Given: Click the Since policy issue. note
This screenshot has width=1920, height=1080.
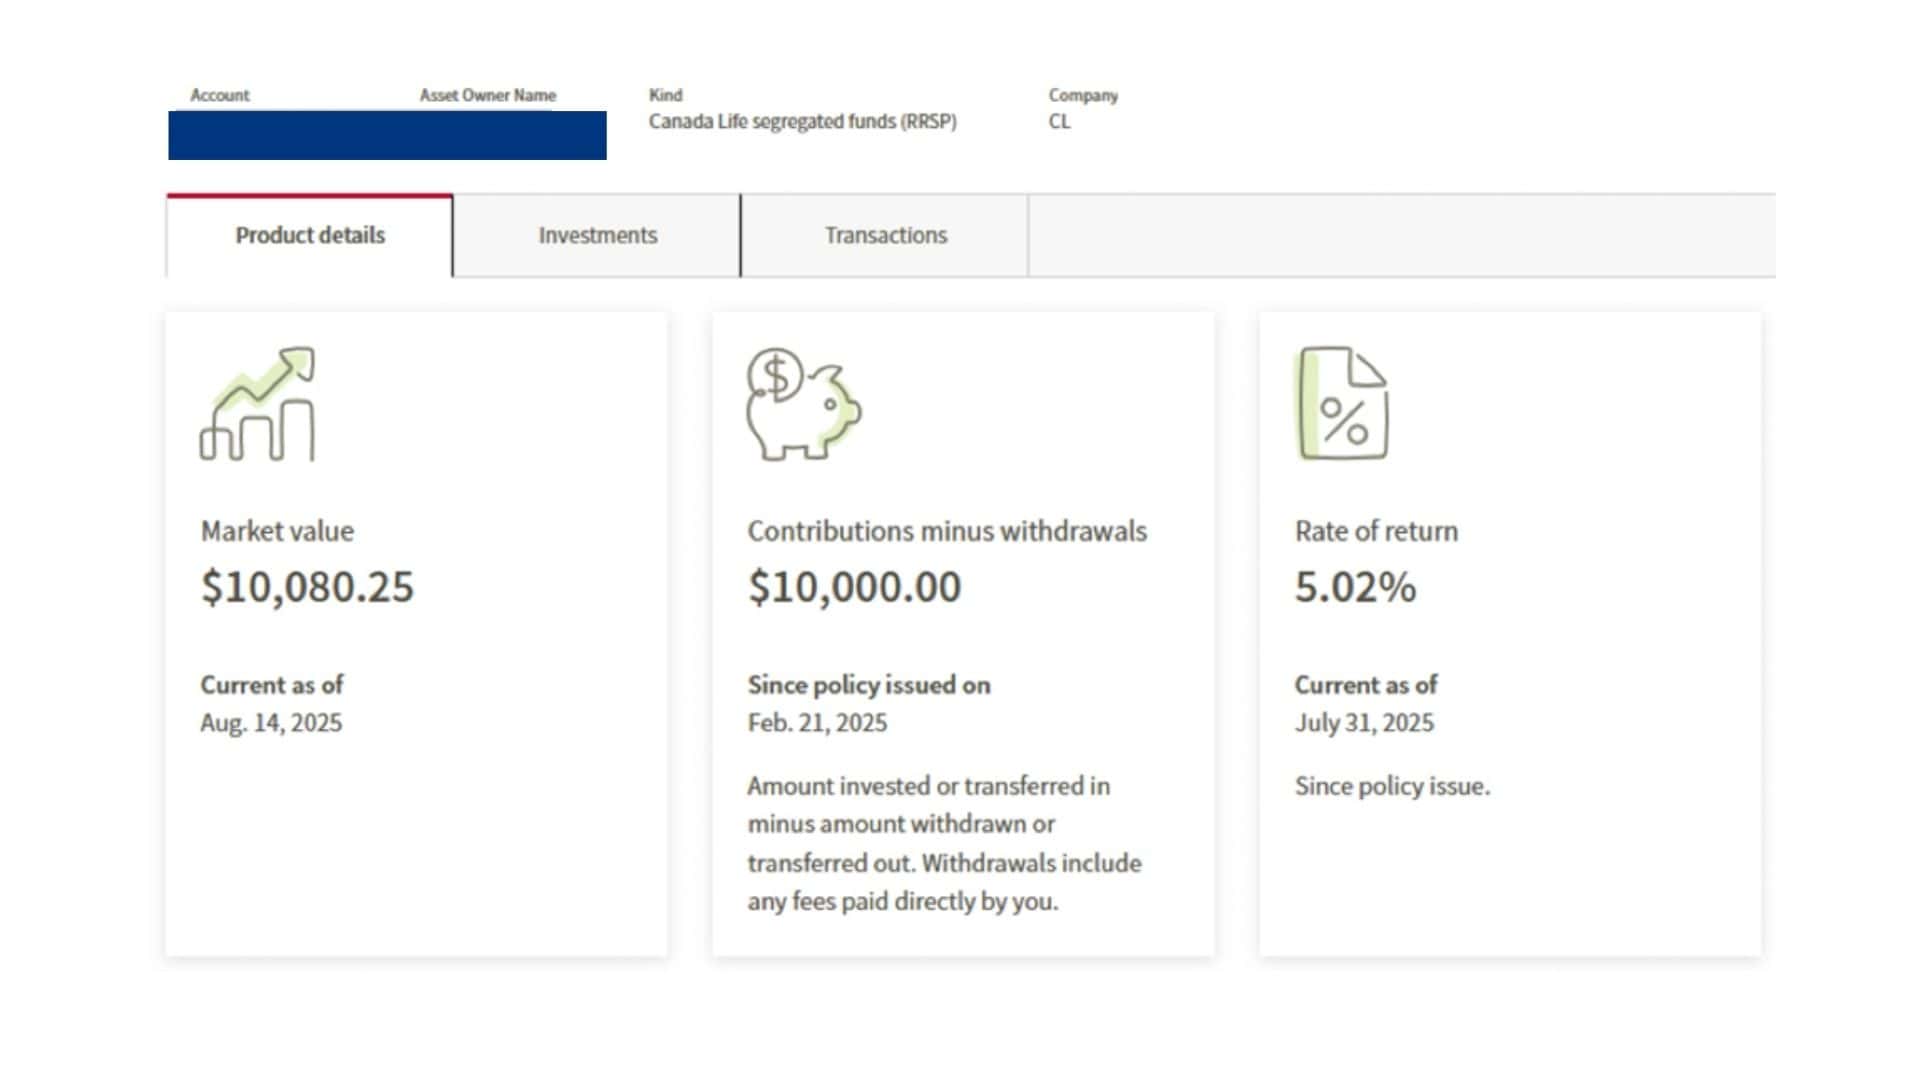Looking at the screenshot, I should pyautogui.click(x=1392, y=787).
